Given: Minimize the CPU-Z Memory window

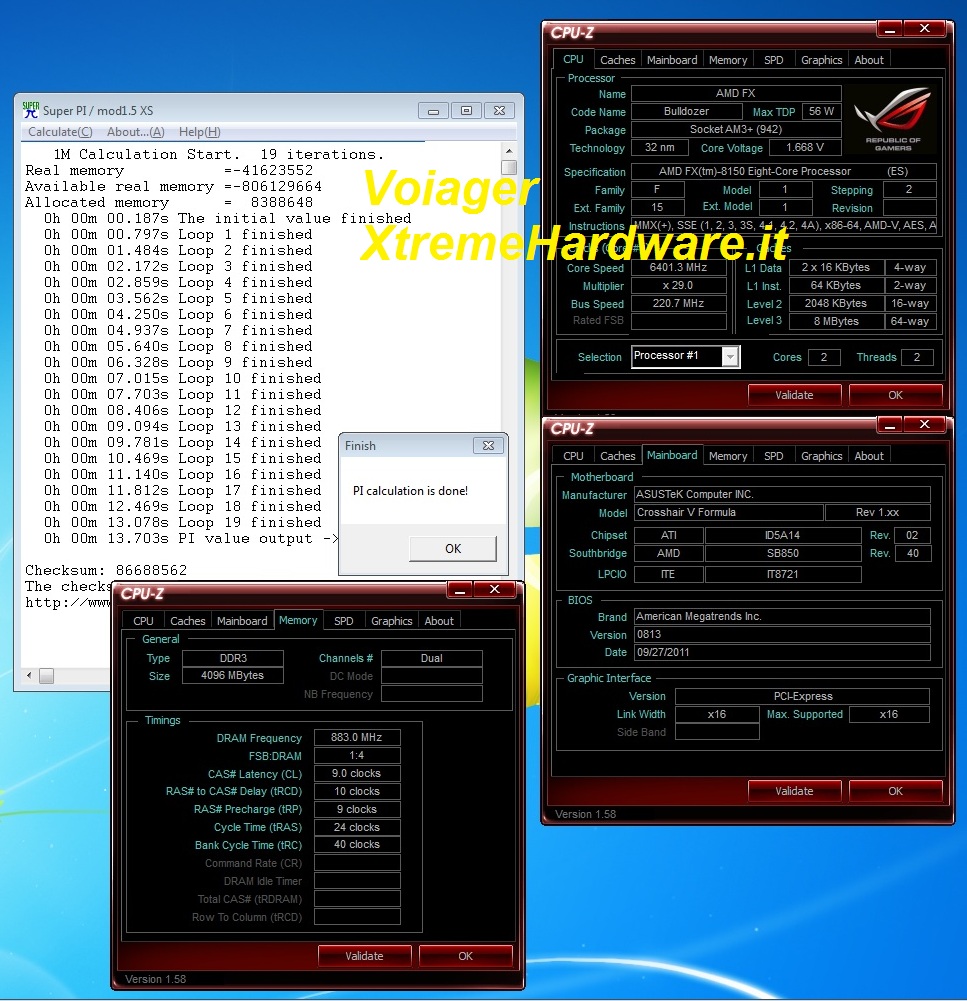Looking at the screenshot, I should [460, 591].
